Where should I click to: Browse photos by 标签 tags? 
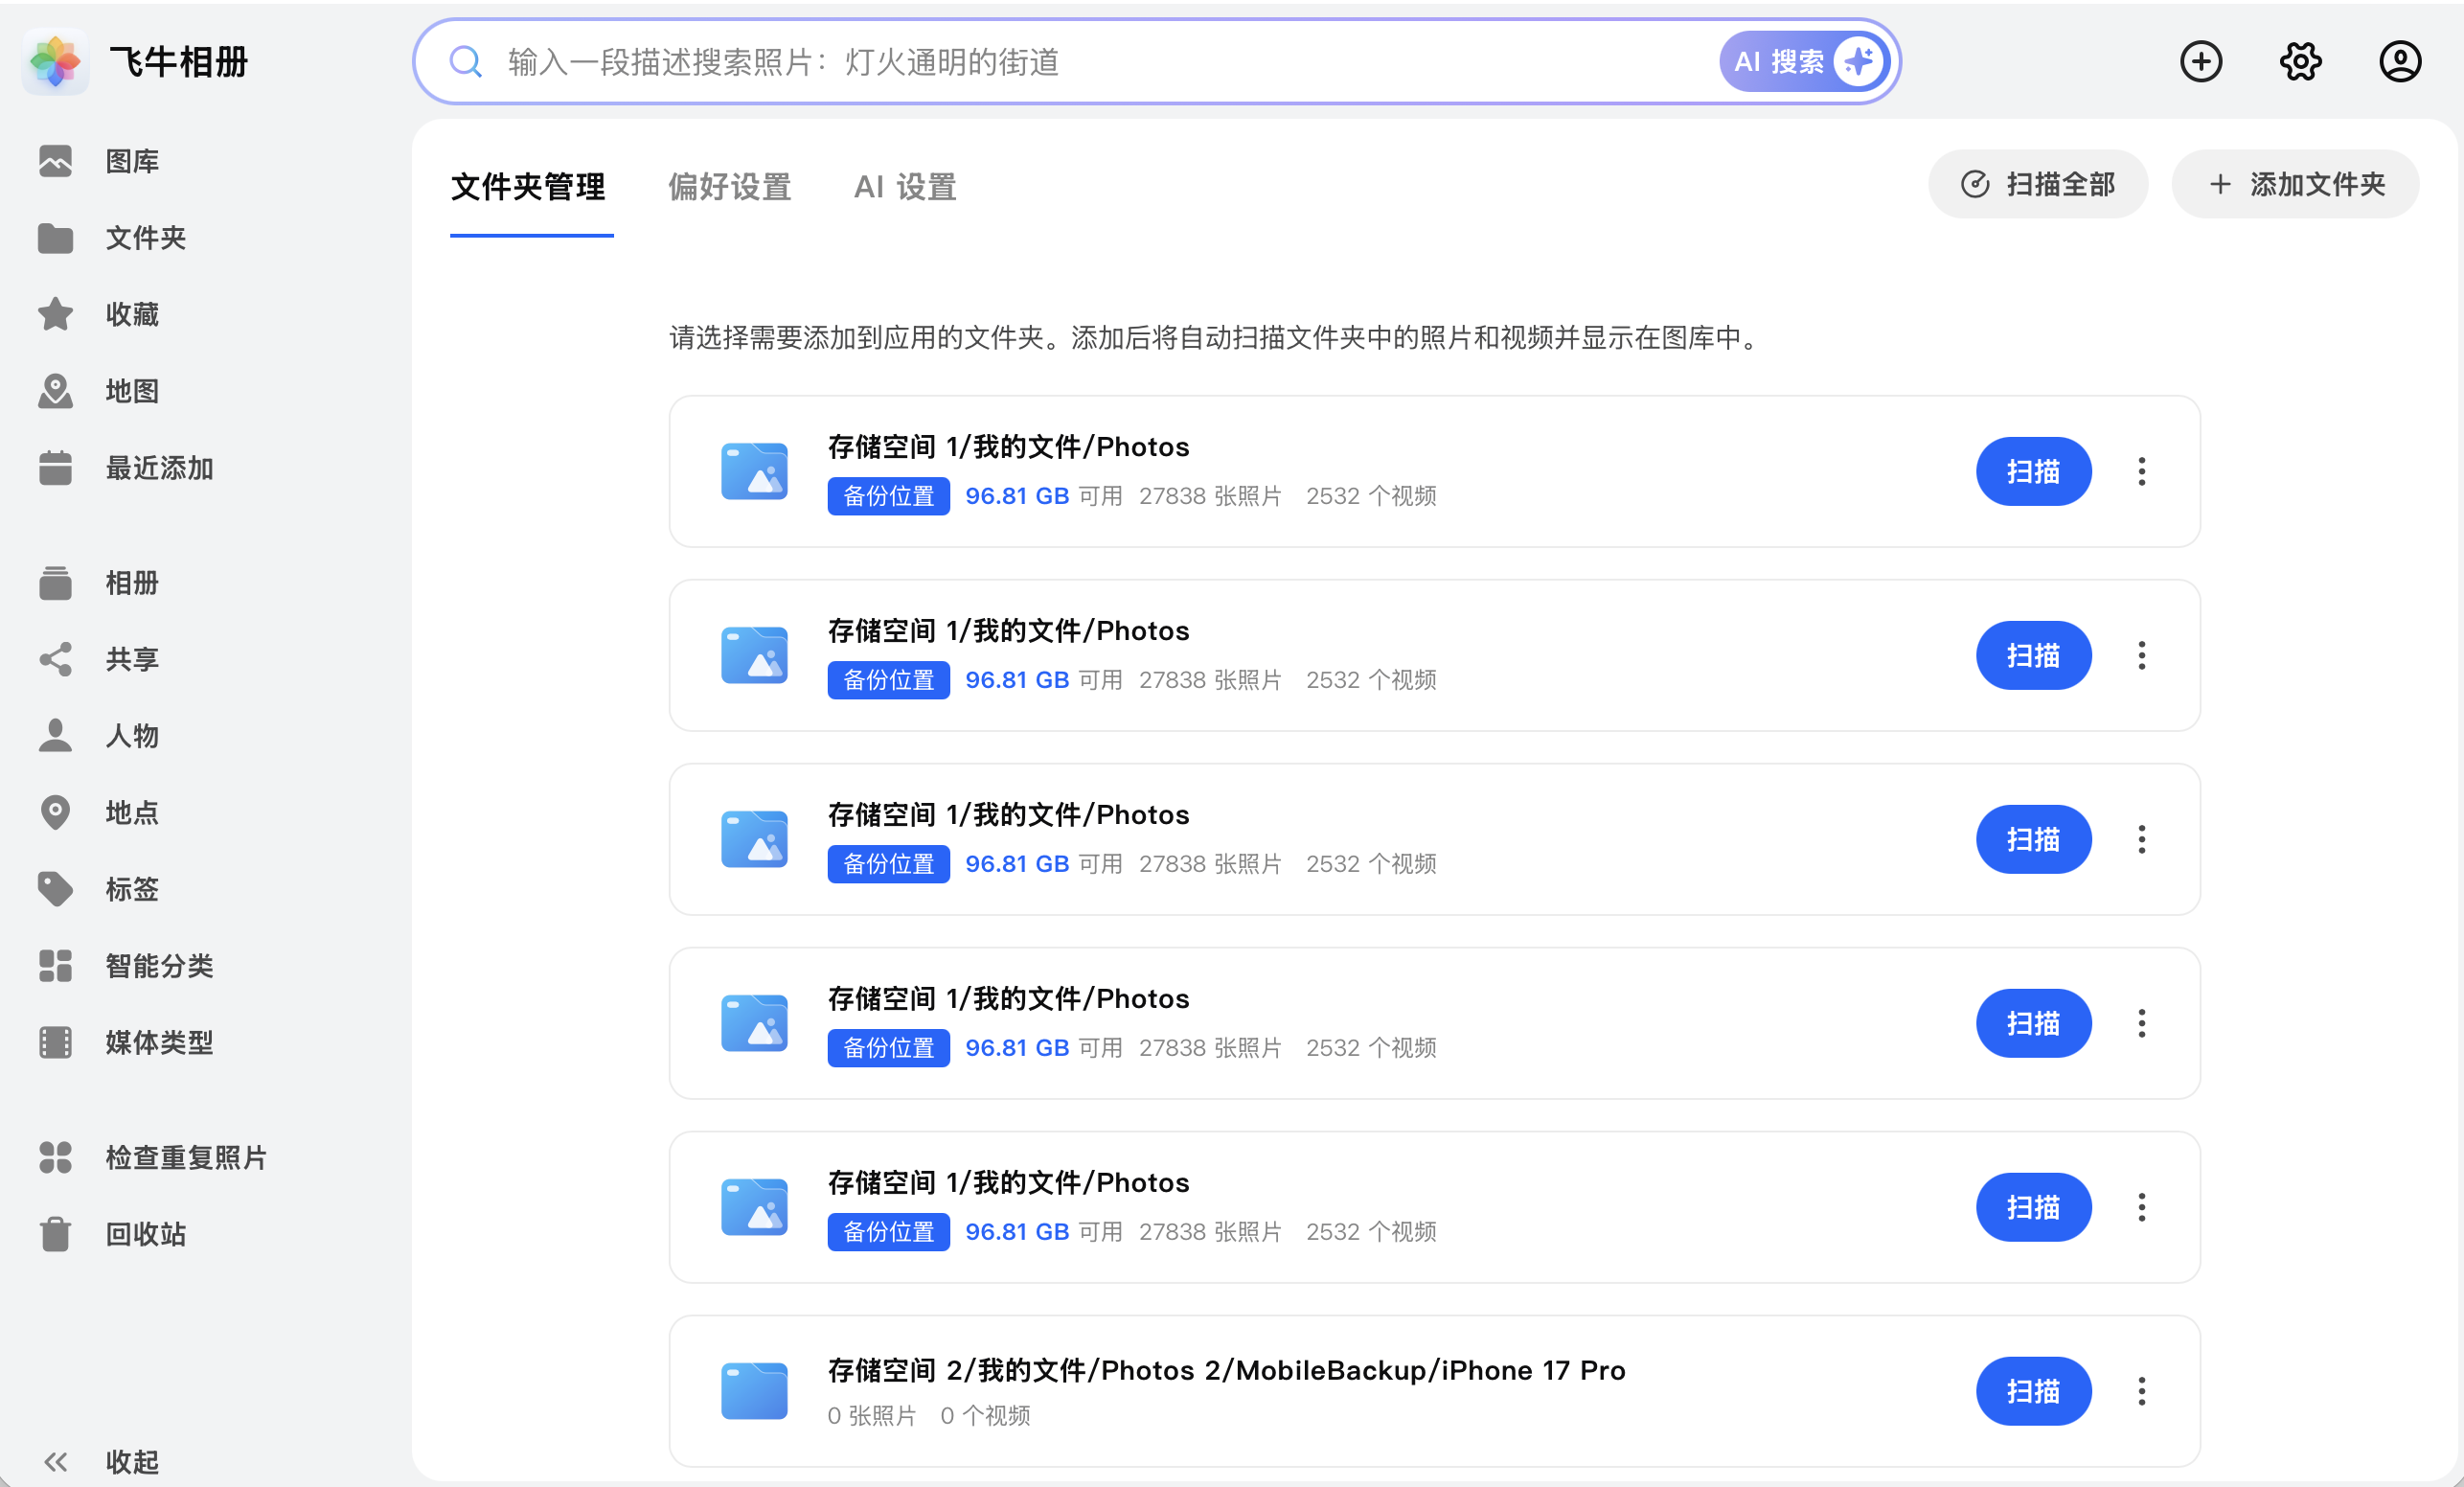(x=130, y=889)
